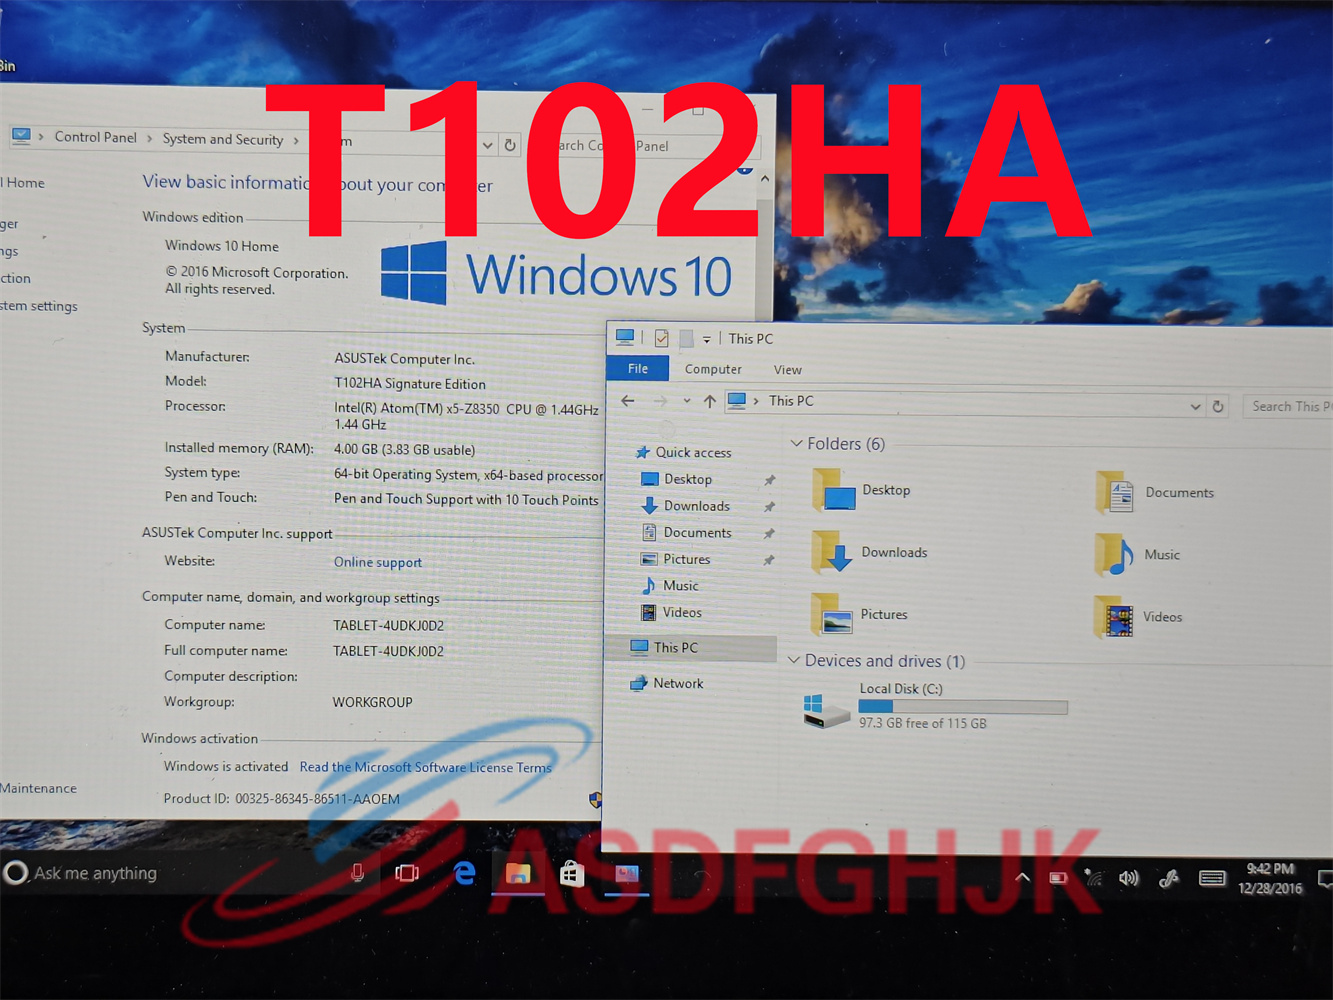Collapse the Folders (6) group
1333x1000 pixels.
(797, 443)
